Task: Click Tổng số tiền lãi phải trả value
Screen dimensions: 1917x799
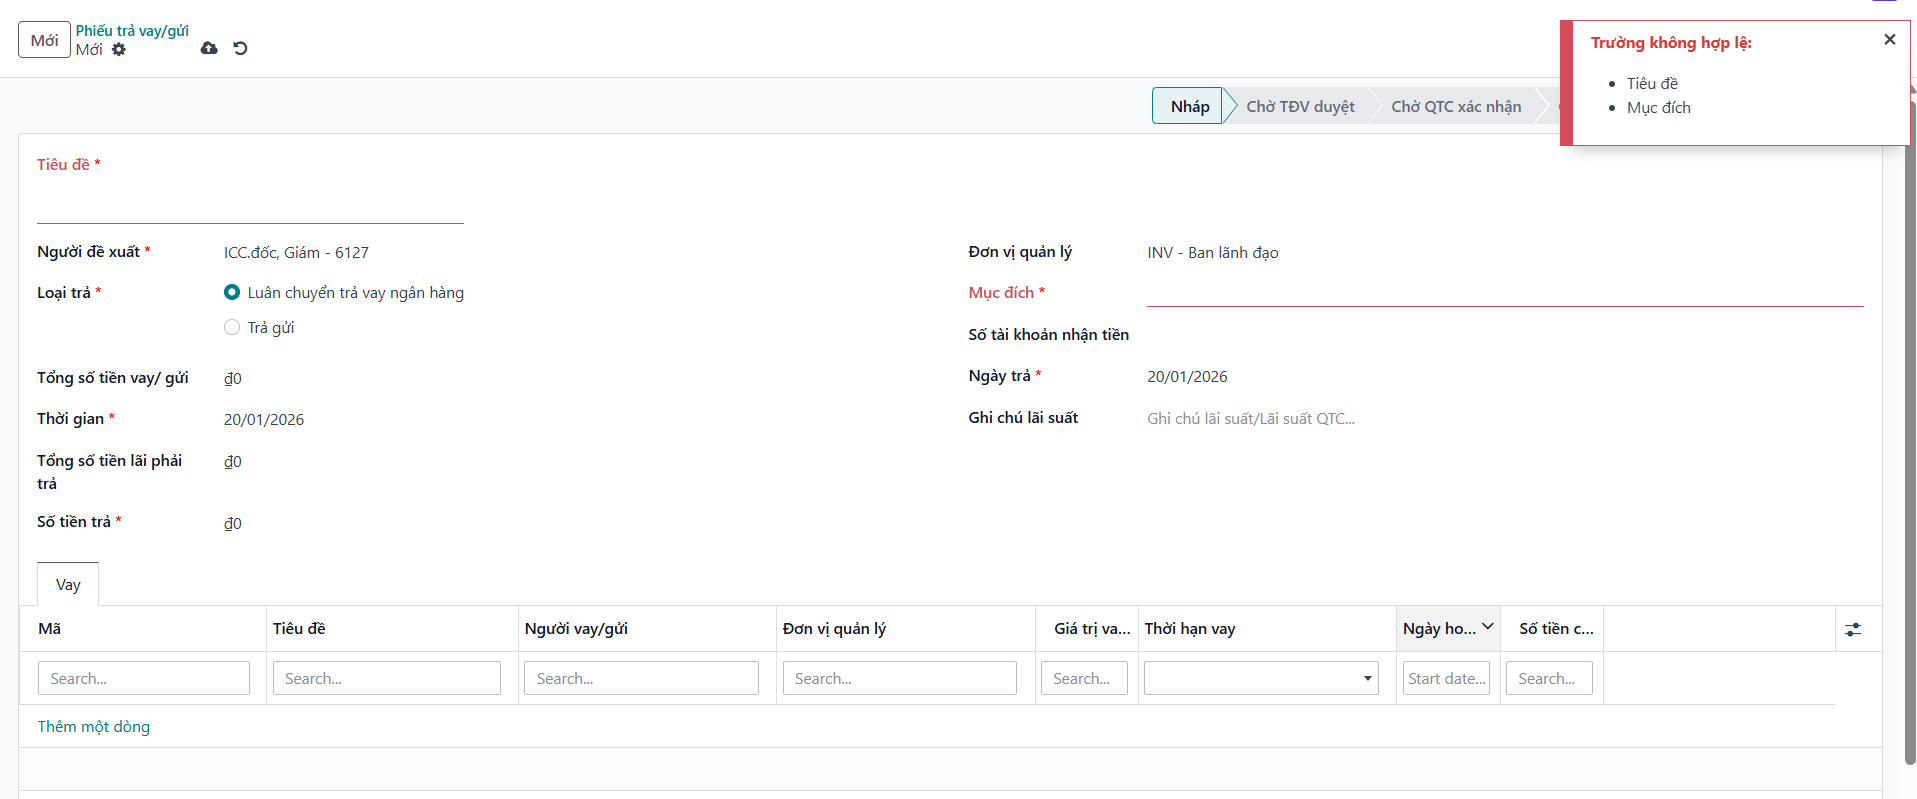Action: (233, 462)
